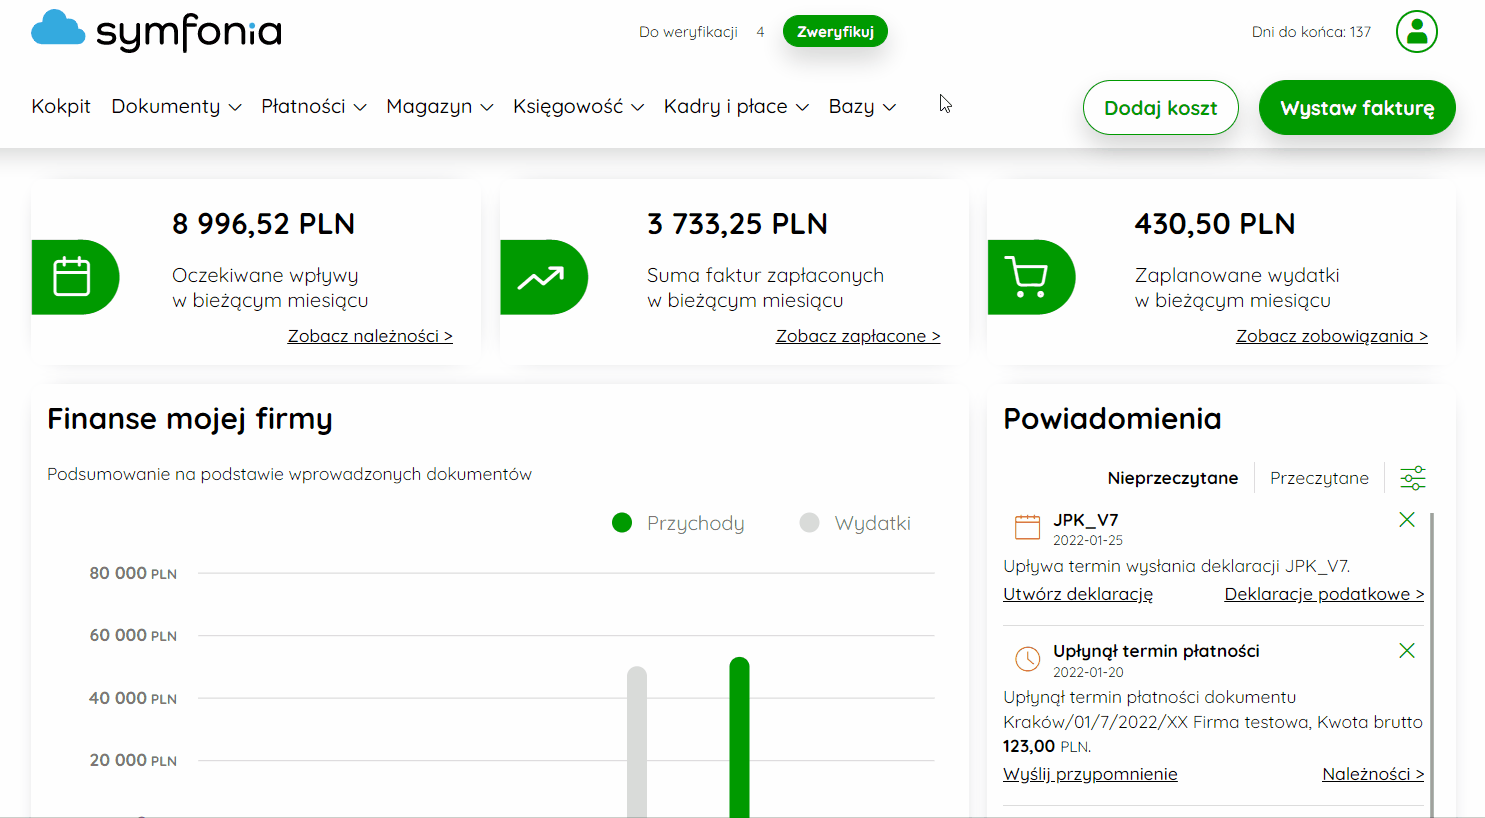Dismiss the JPK_V7 notification
The height and width of the screenshot is (818, 1485).
click(1407, 520)
